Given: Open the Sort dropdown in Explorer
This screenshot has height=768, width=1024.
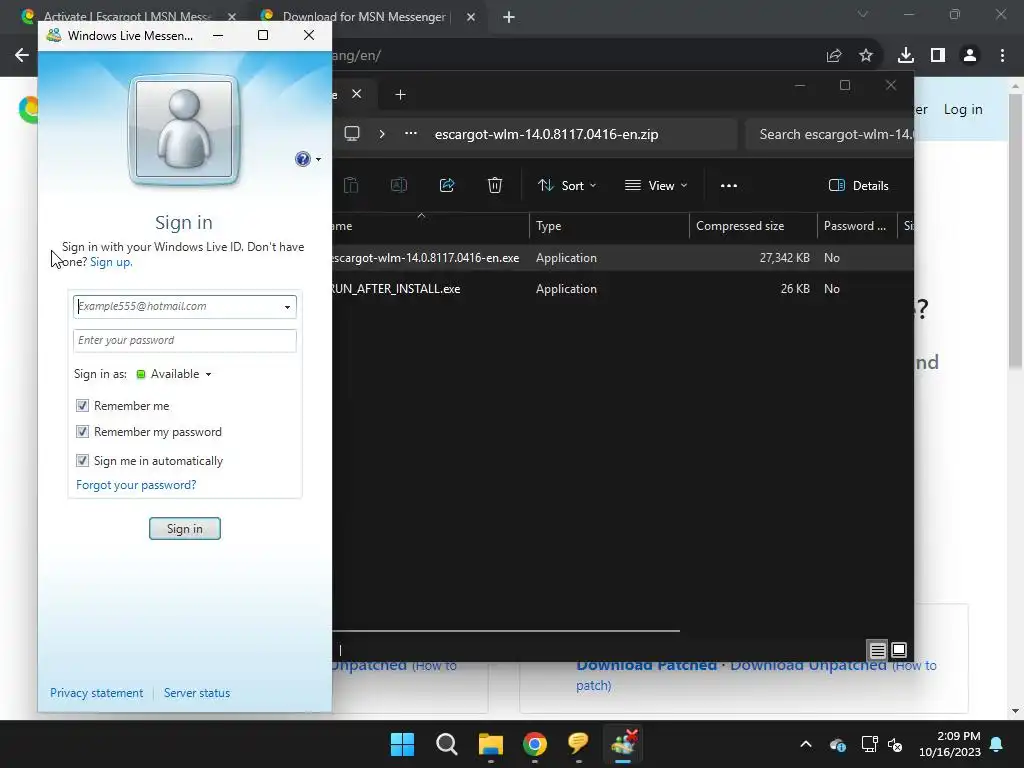Looking at the screenshot, I should click(567, 185).
